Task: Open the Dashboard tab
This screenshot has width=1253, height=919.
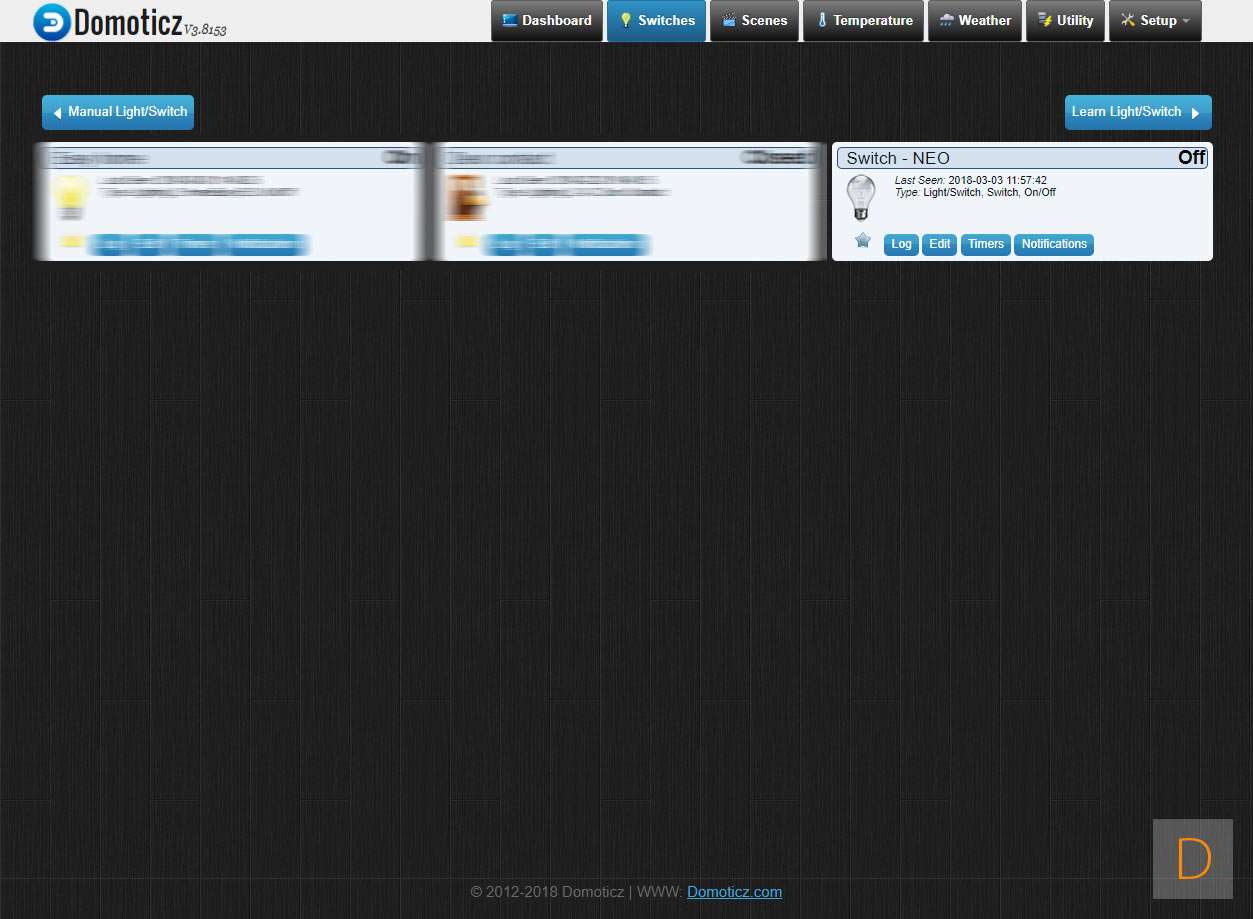Action: (547, 21)
